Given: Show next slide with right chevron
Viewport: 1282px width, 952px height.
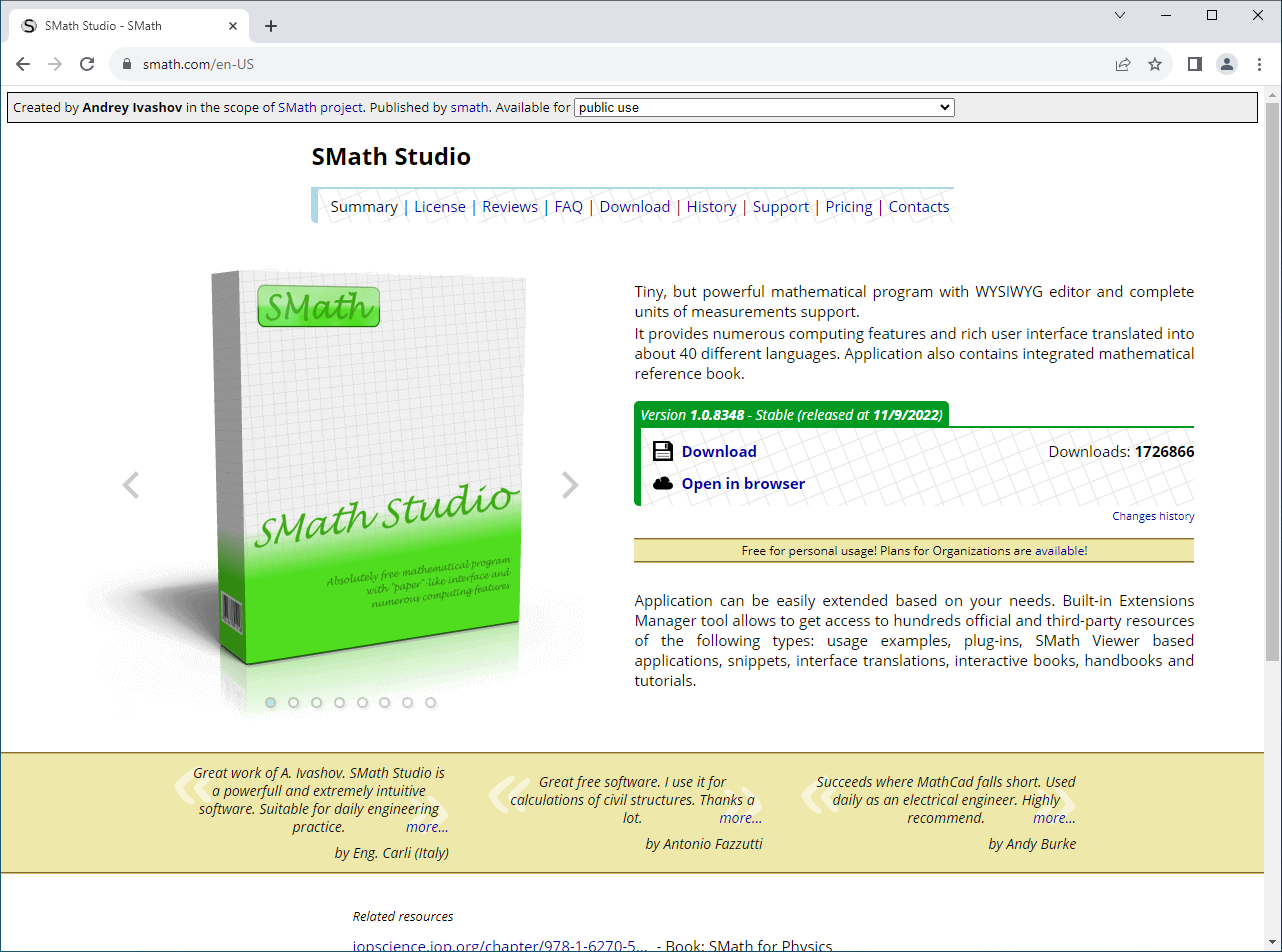Looking at the screenshot, I should [570, 485].
